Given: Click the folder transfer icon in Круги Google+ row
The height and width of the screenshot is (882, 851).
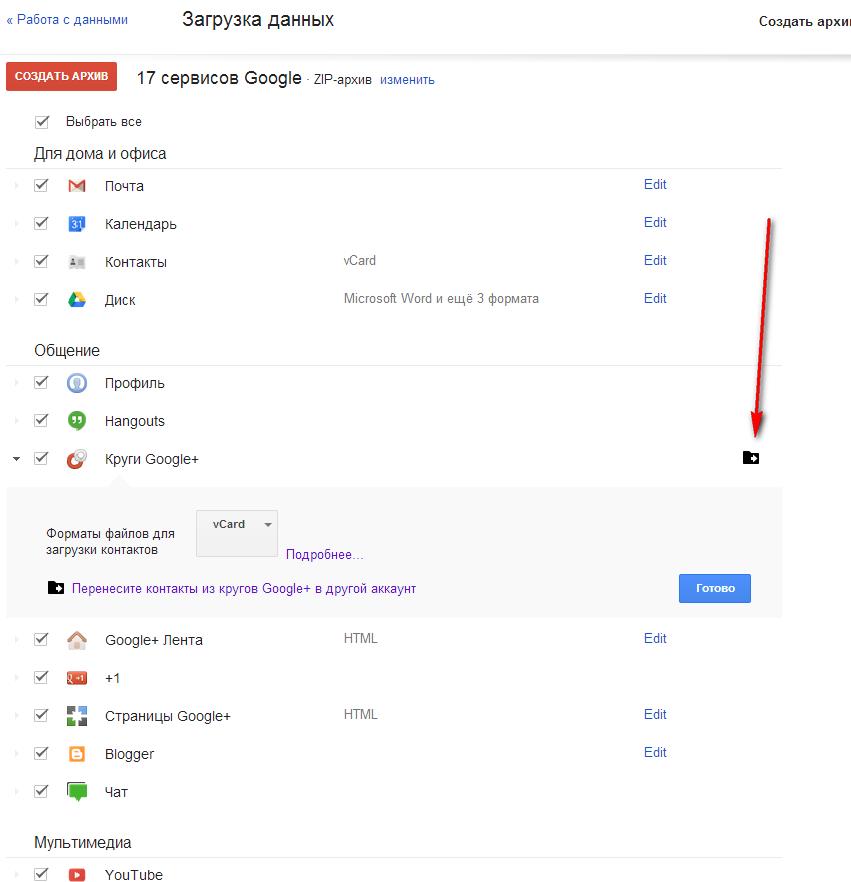Looking at the screenshot, I should 751,458.
